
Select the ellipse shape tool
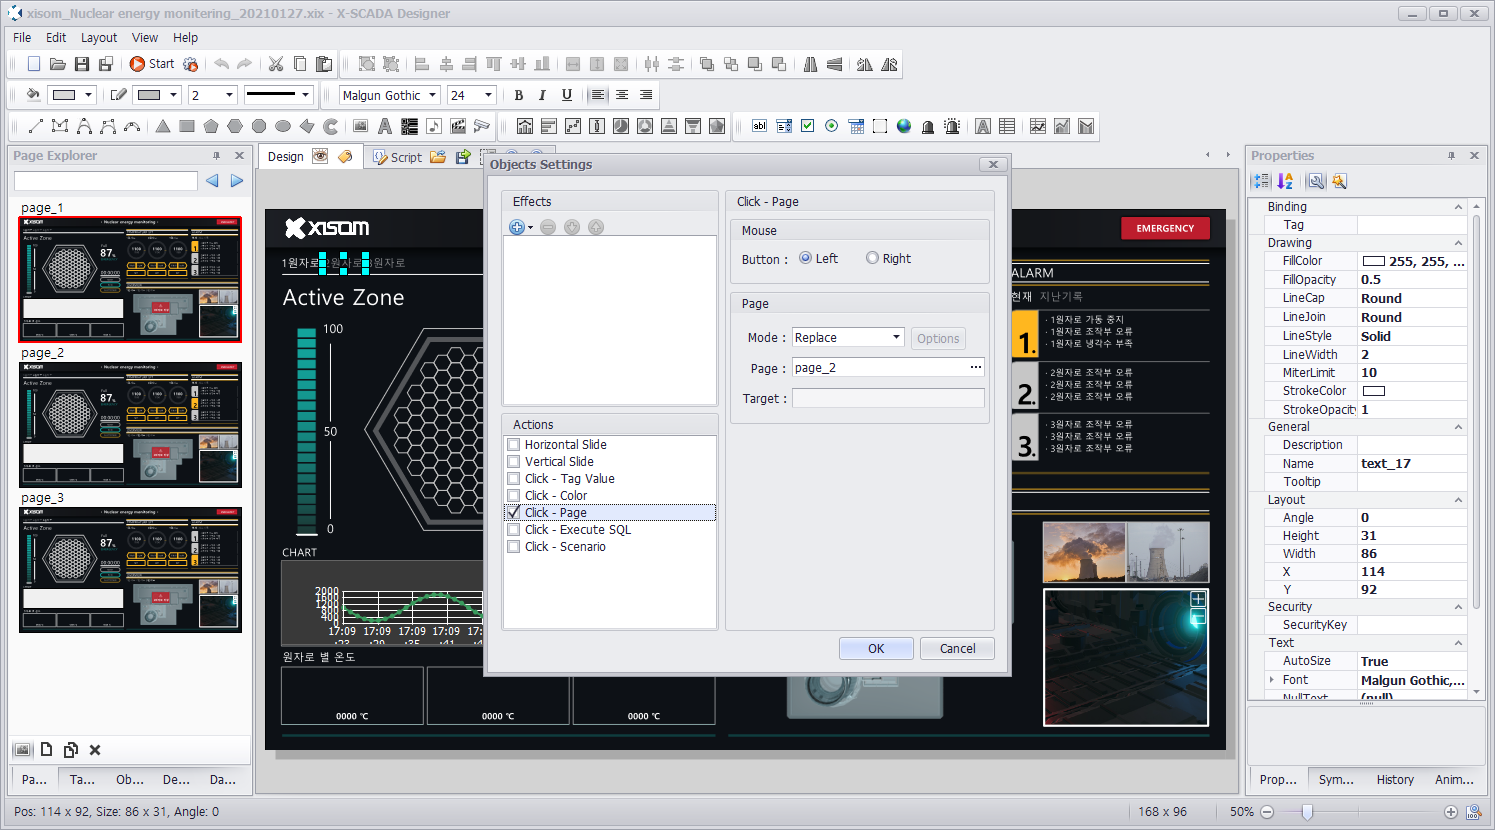click(x=283, y=126)
